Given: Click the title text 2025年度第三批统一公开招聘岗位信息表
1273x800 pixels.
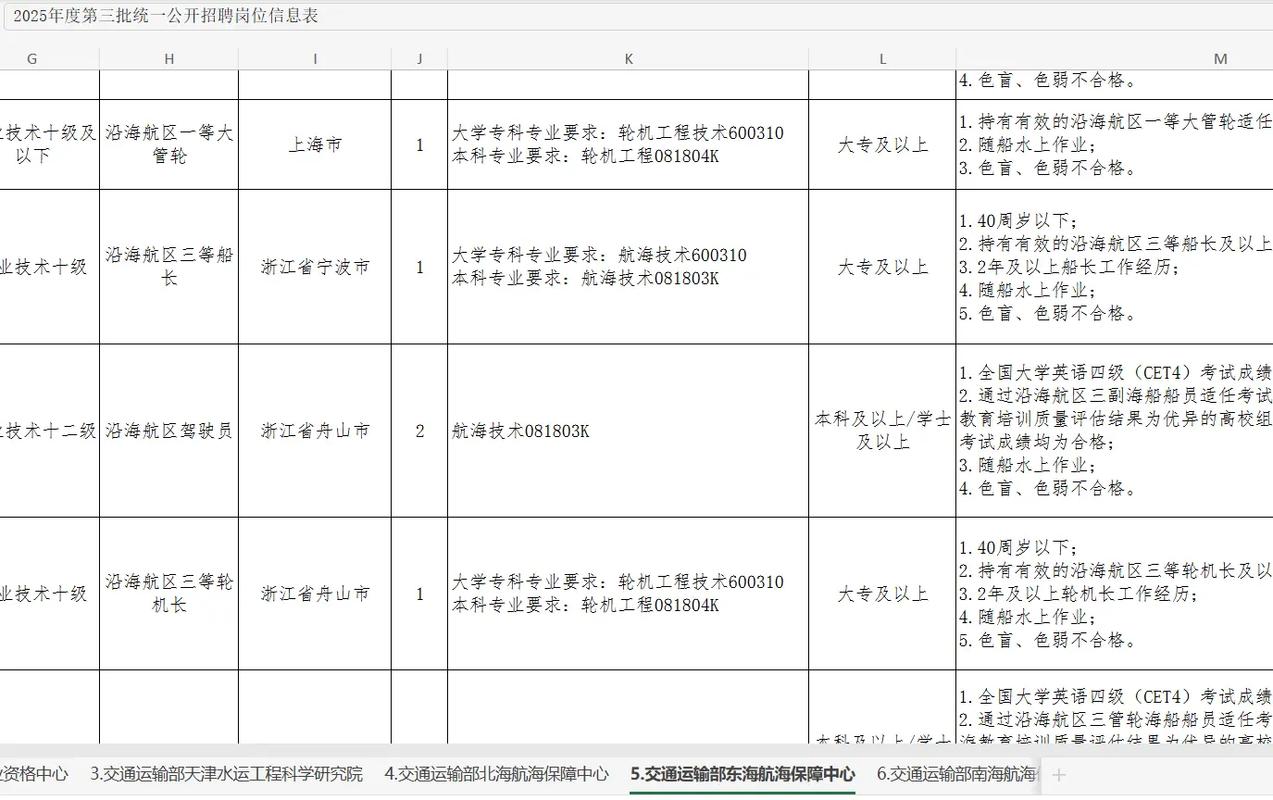Looking at the screenshot, I should [x=165, y=17].
